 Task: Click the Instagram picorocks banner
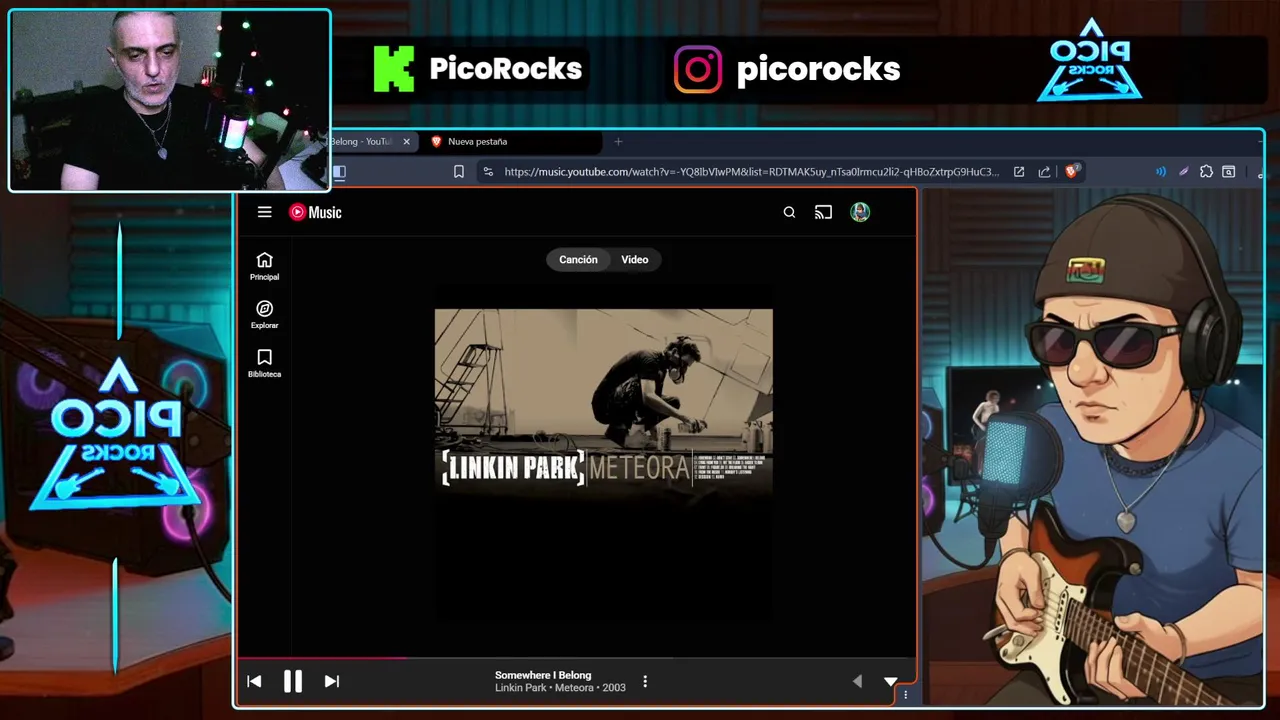pyautogui.click(x=787, y=69)
